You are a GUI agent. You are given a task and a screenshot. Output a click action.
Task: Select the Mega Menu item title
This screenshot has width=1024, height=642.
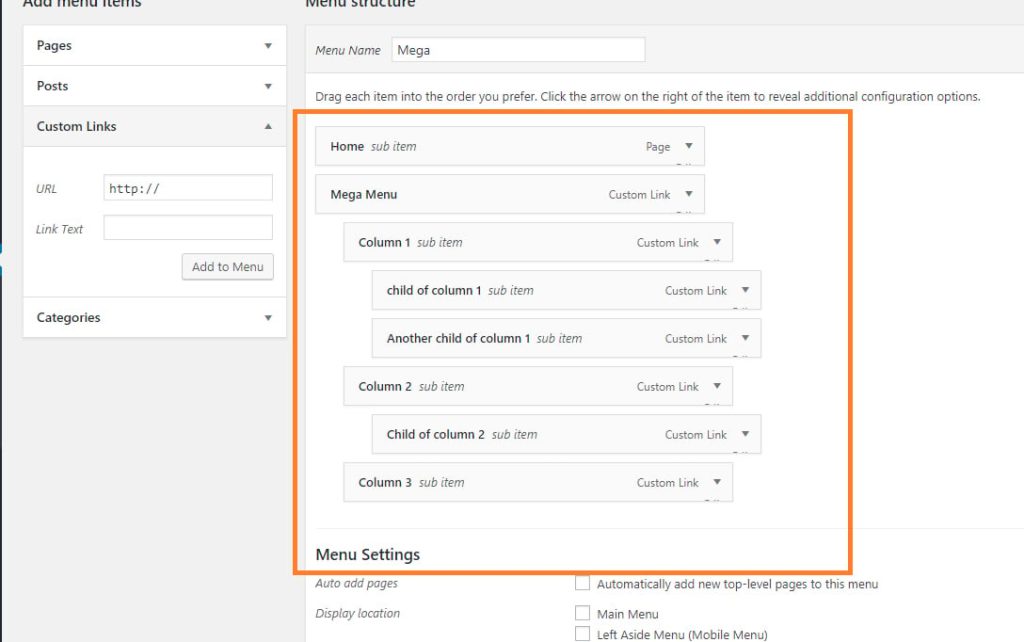point(364,195)
